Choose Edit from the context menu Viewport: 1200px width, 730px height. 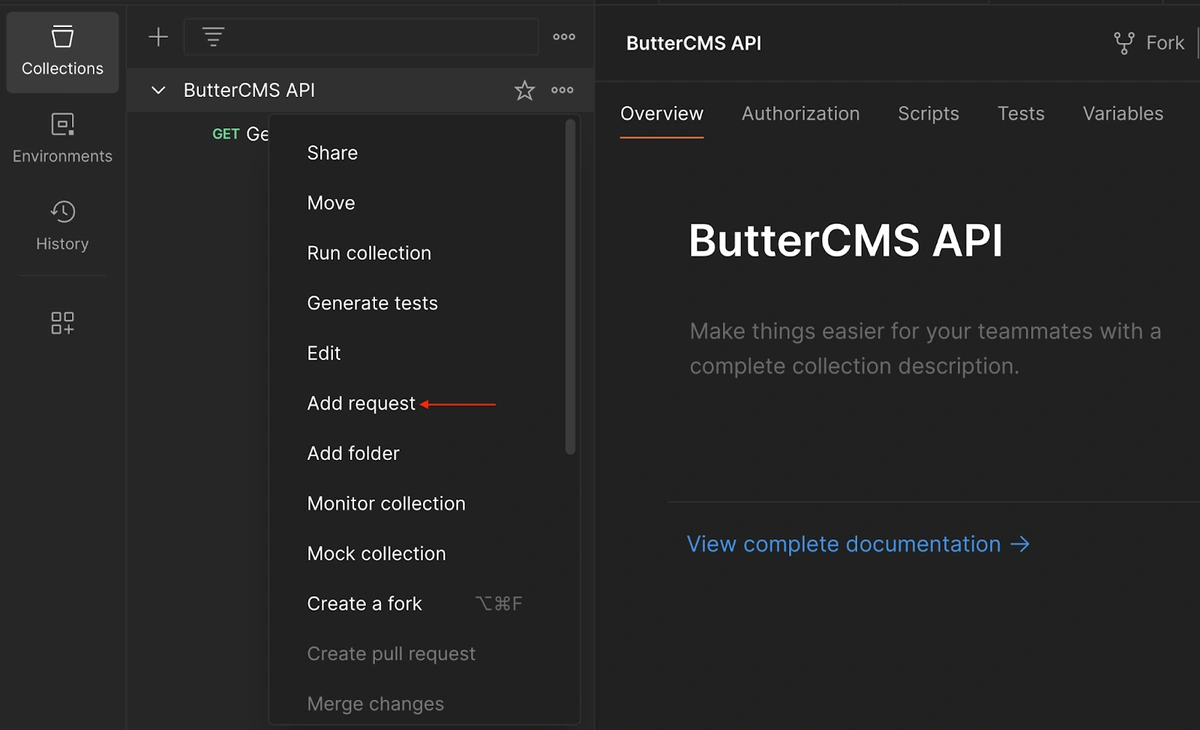pyautogui.click(x=324, y=353)
